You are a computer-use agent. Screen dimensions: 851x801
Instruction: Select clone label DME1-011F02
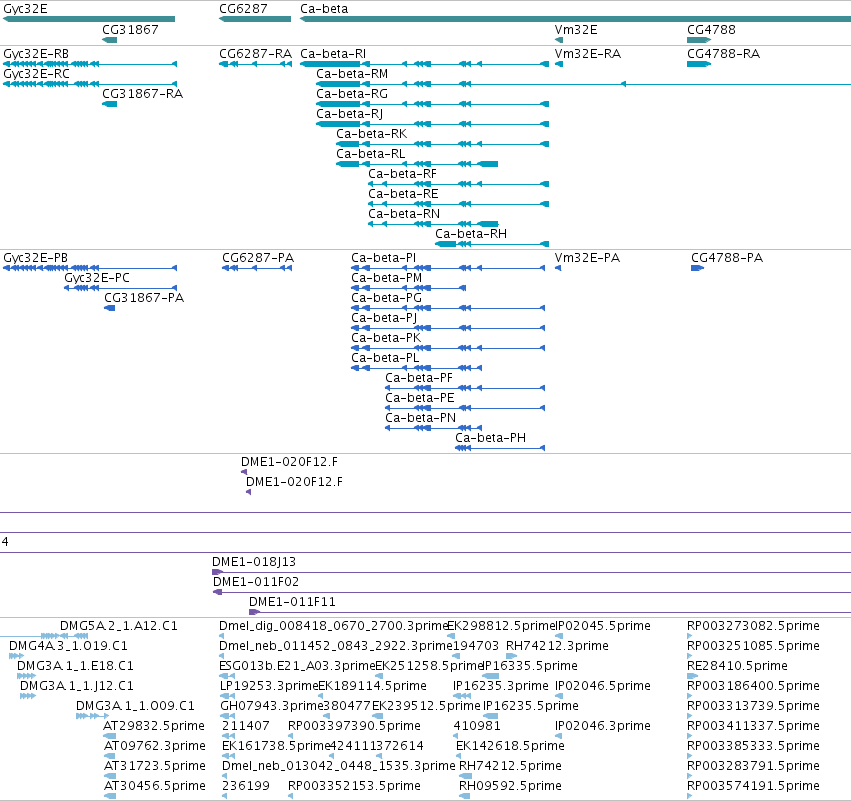pos(256,582)
